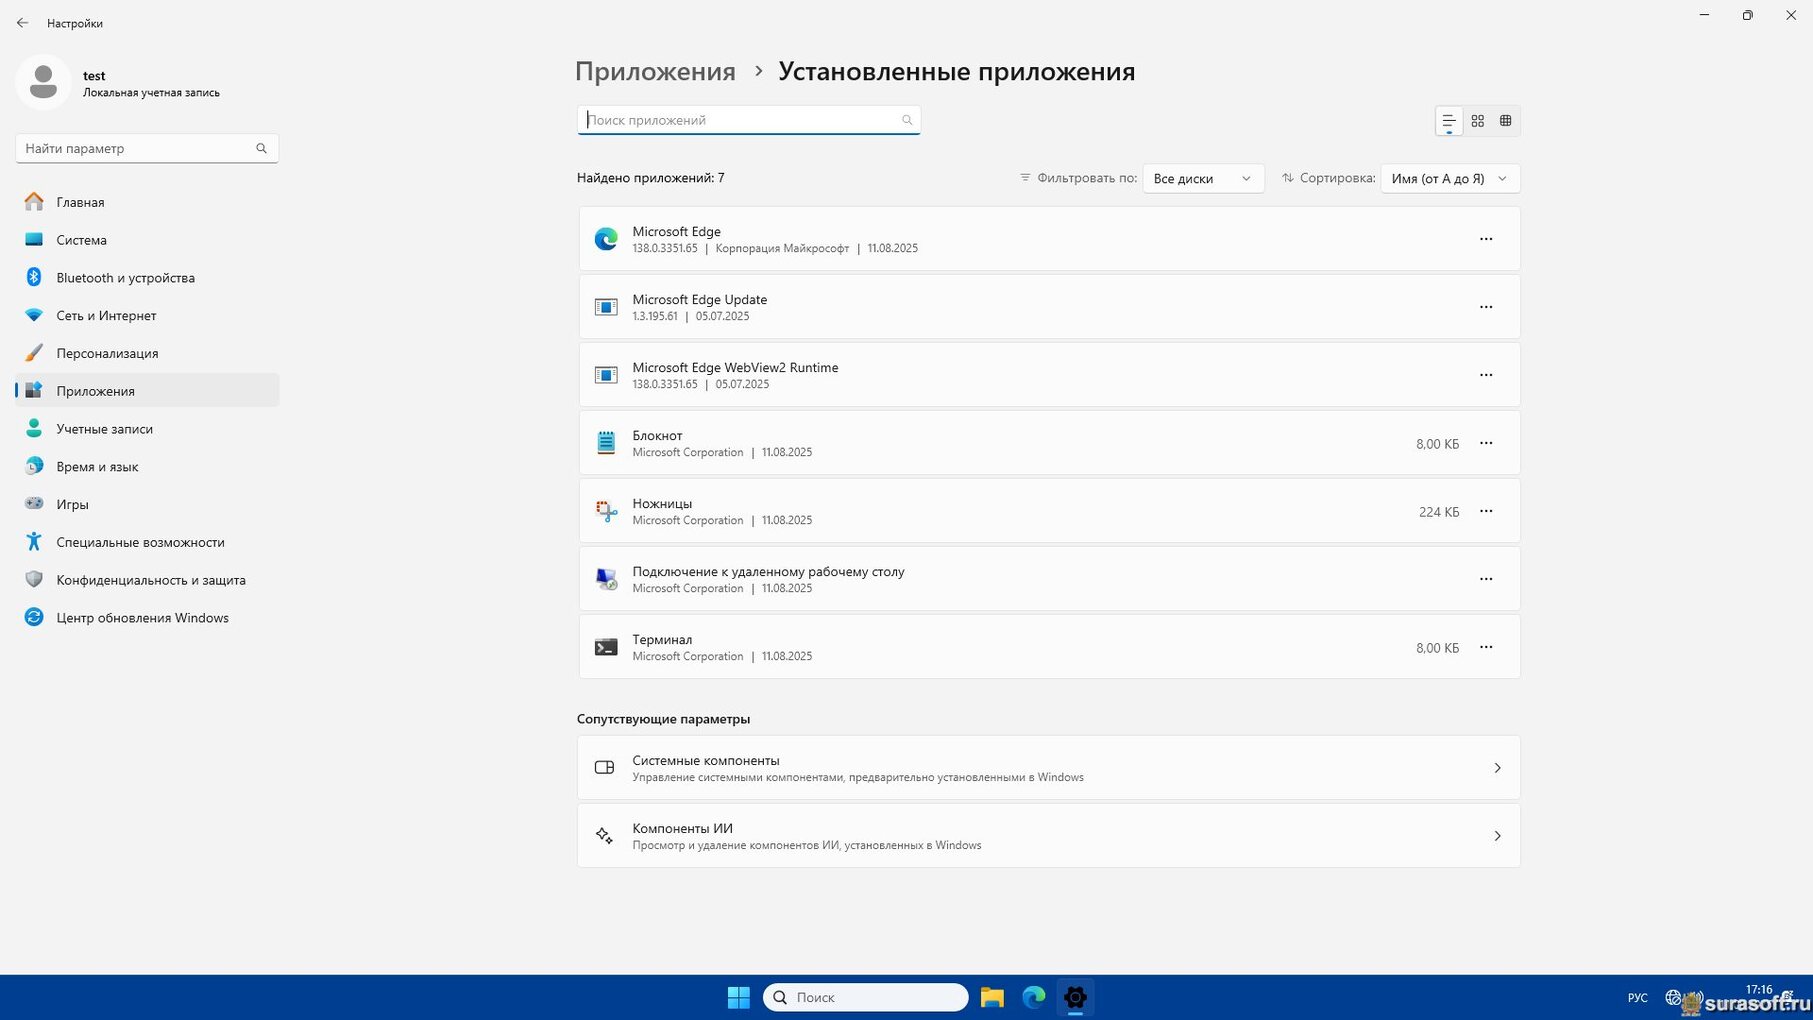
Task: Open the Все диски filter dropdown
Action: pos(1203,178)
